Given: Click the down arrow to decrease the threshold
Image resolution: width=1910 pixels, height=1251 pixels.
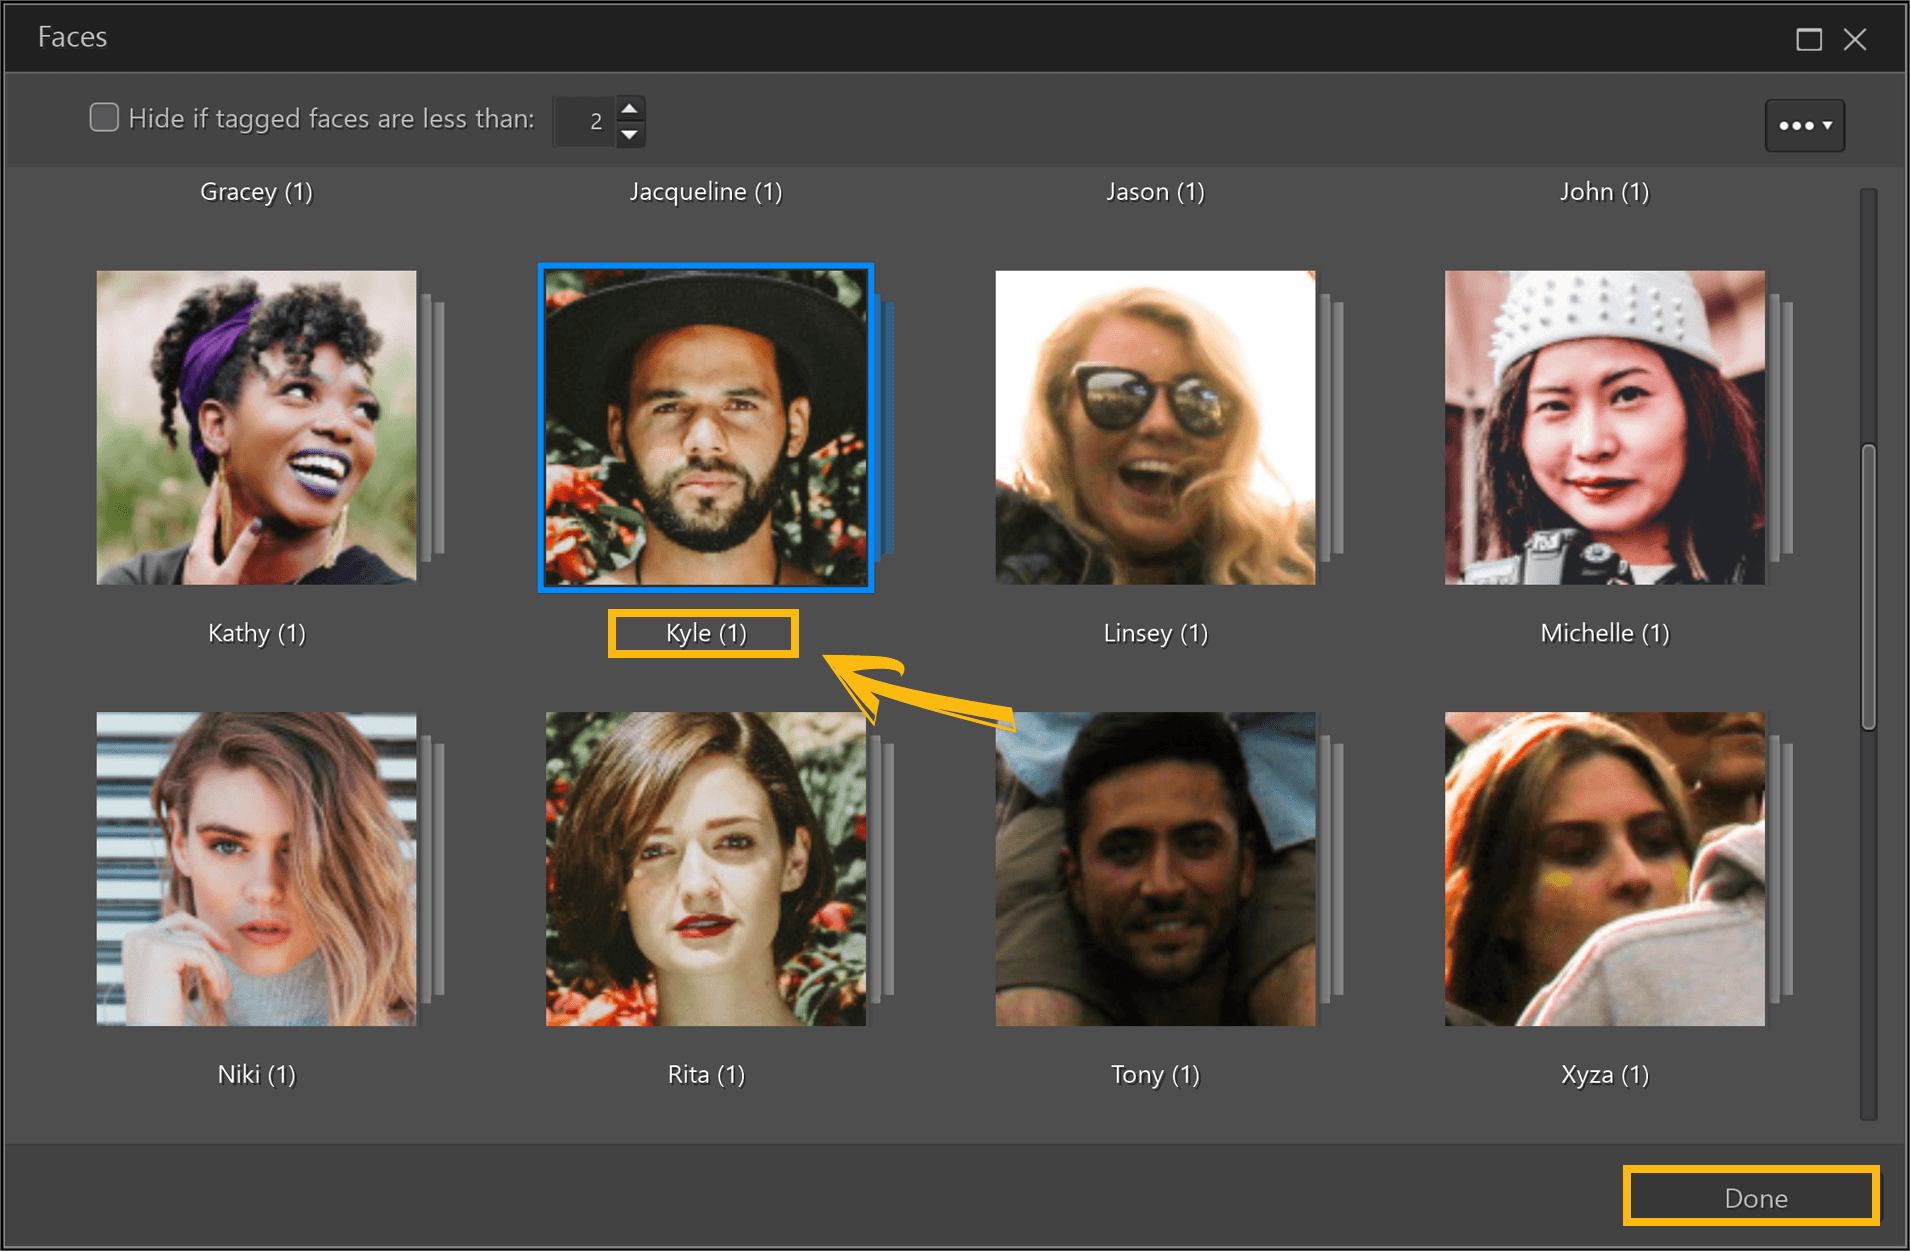Looking at the screenshot, I should tap(629, 134).
